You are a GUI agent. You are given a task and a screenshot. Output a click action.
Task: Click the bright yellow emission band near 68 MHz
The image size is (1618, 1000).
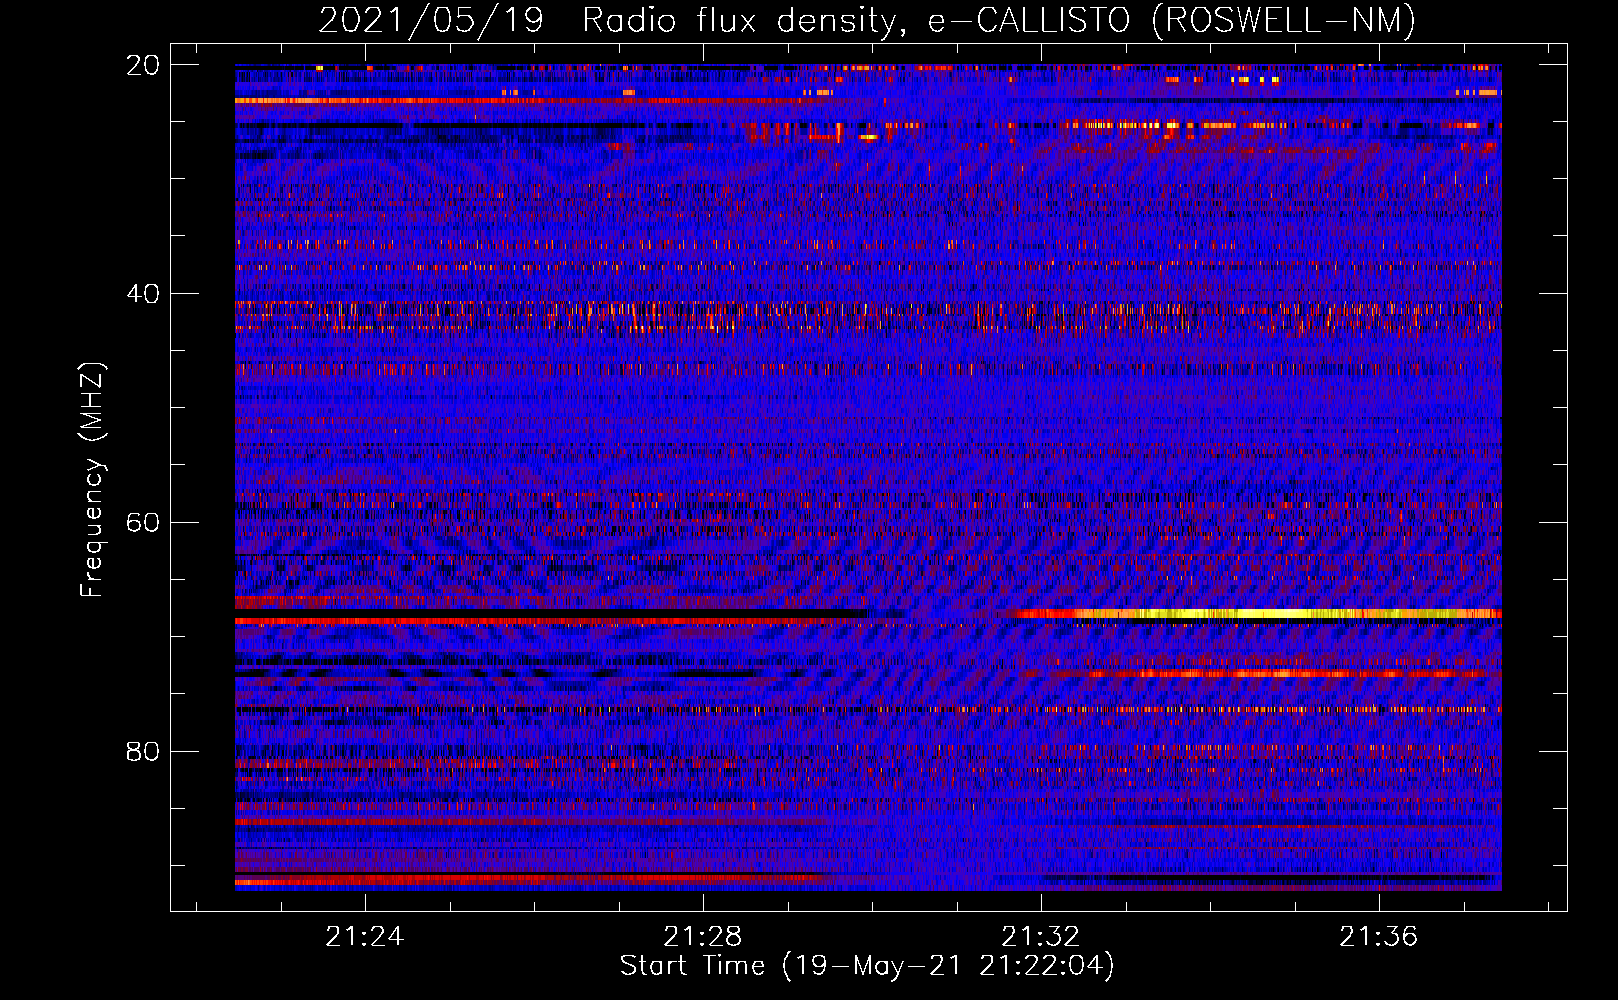click(x=1260, y=613)
